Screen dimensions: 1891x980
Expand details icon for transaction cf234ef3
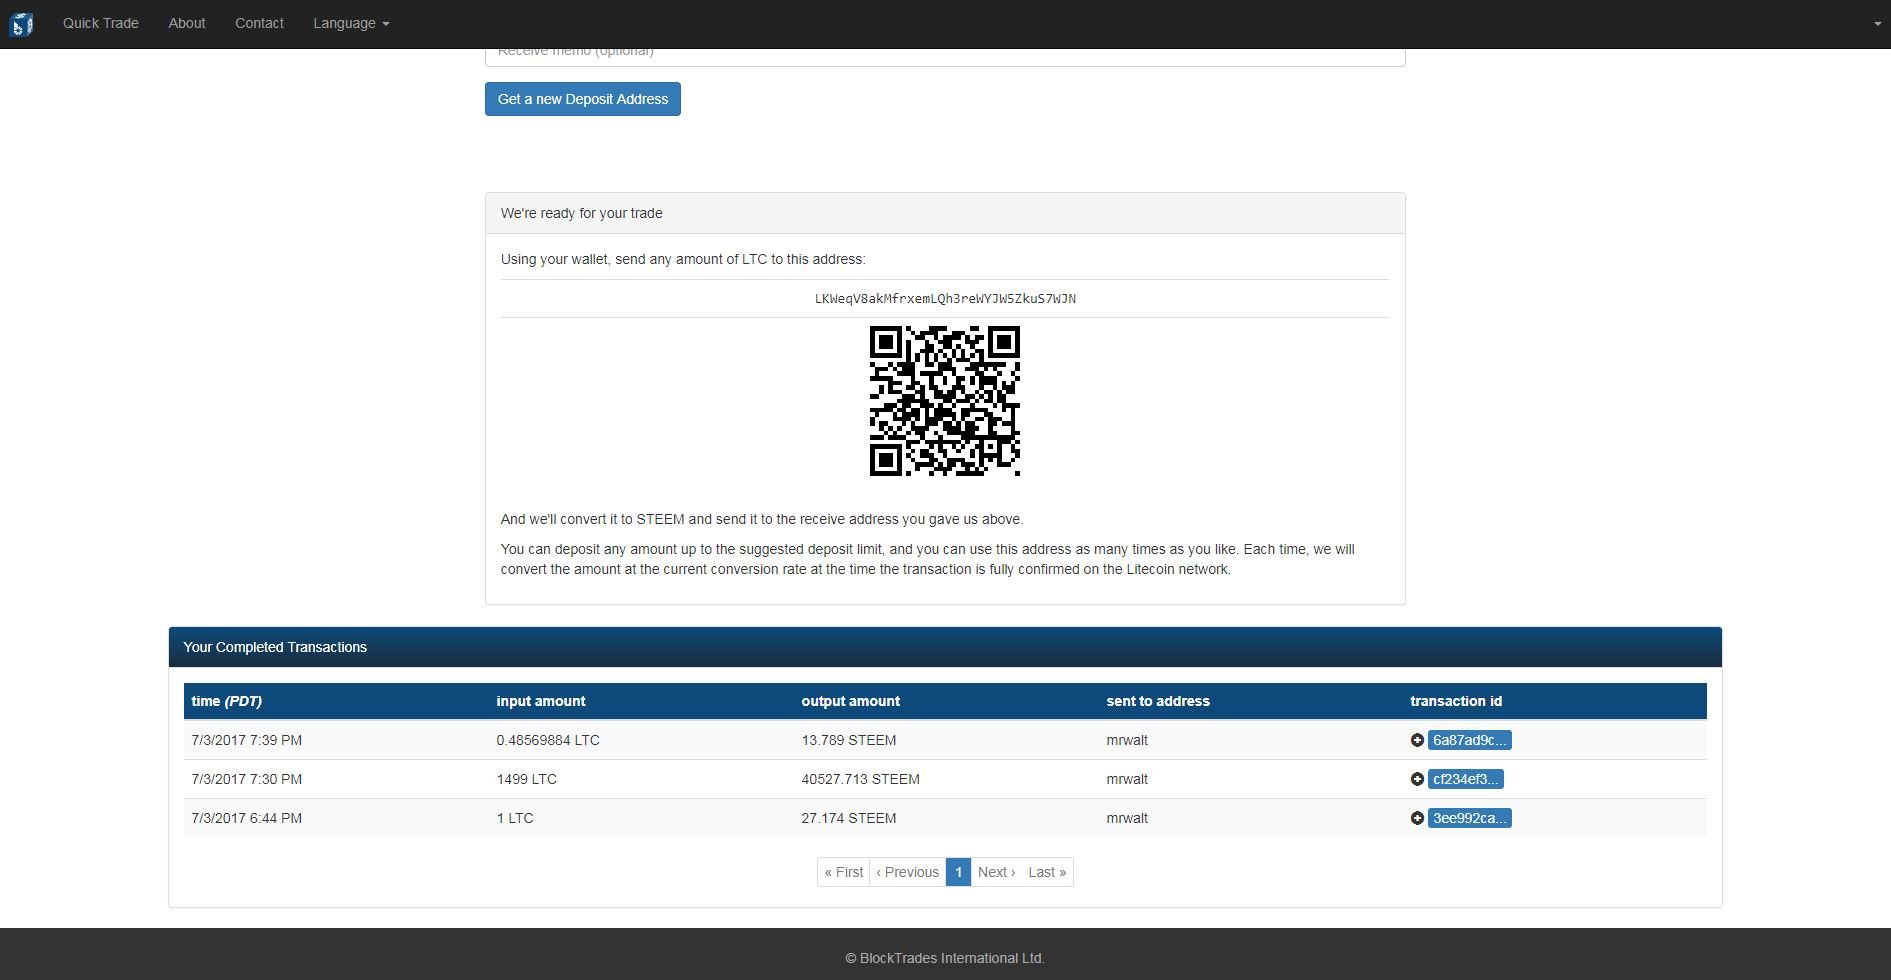(x=1417, y=779)
